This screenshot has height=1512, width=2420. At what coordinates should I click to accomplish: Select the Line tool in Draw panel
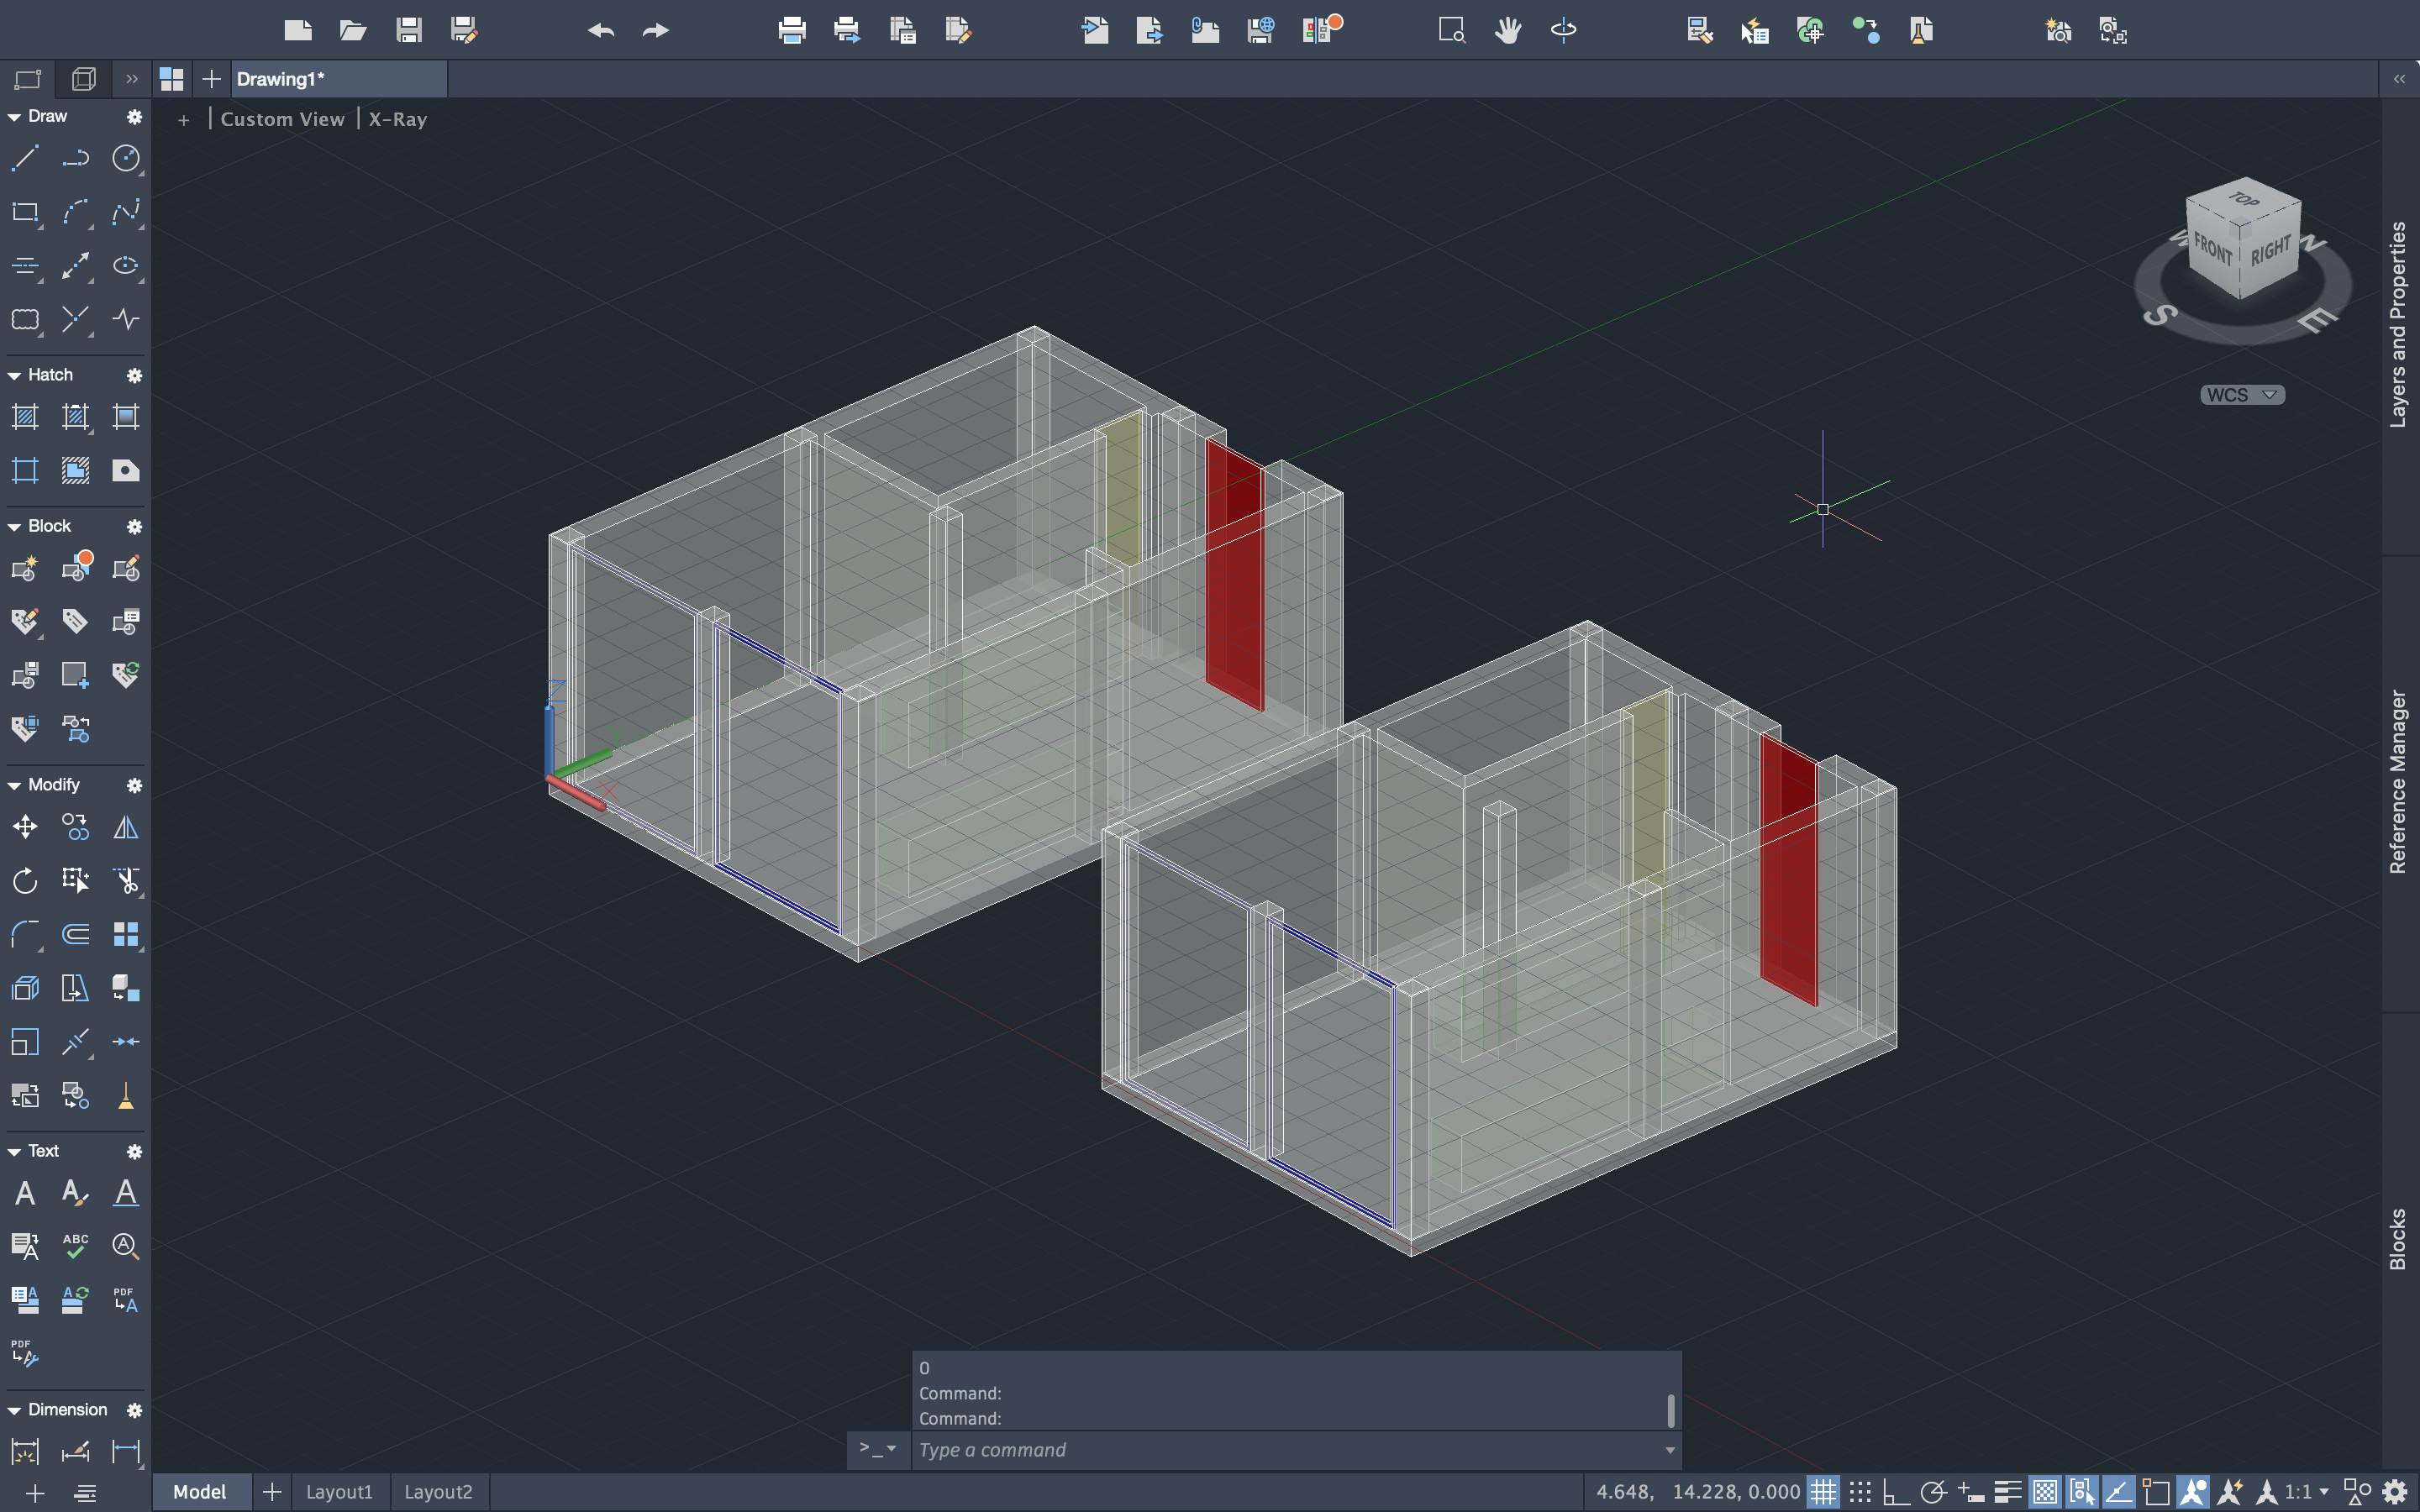[x=25, y=158]
